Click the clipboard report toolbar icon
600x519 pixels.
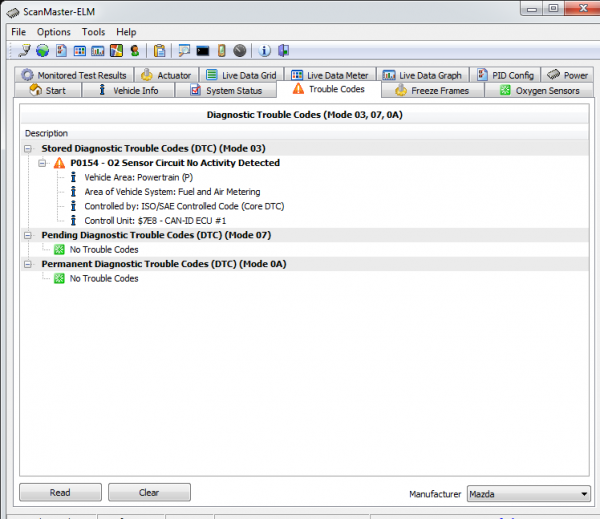tap(159, 50)
